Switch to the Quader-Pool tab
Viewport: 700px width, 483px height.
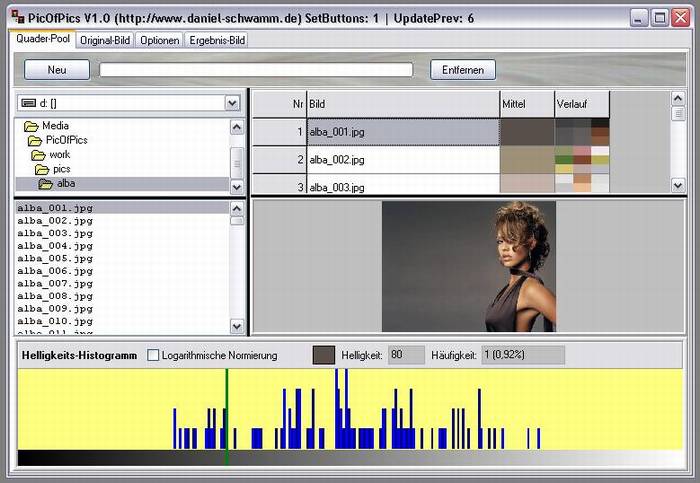[x=43, y=39]
